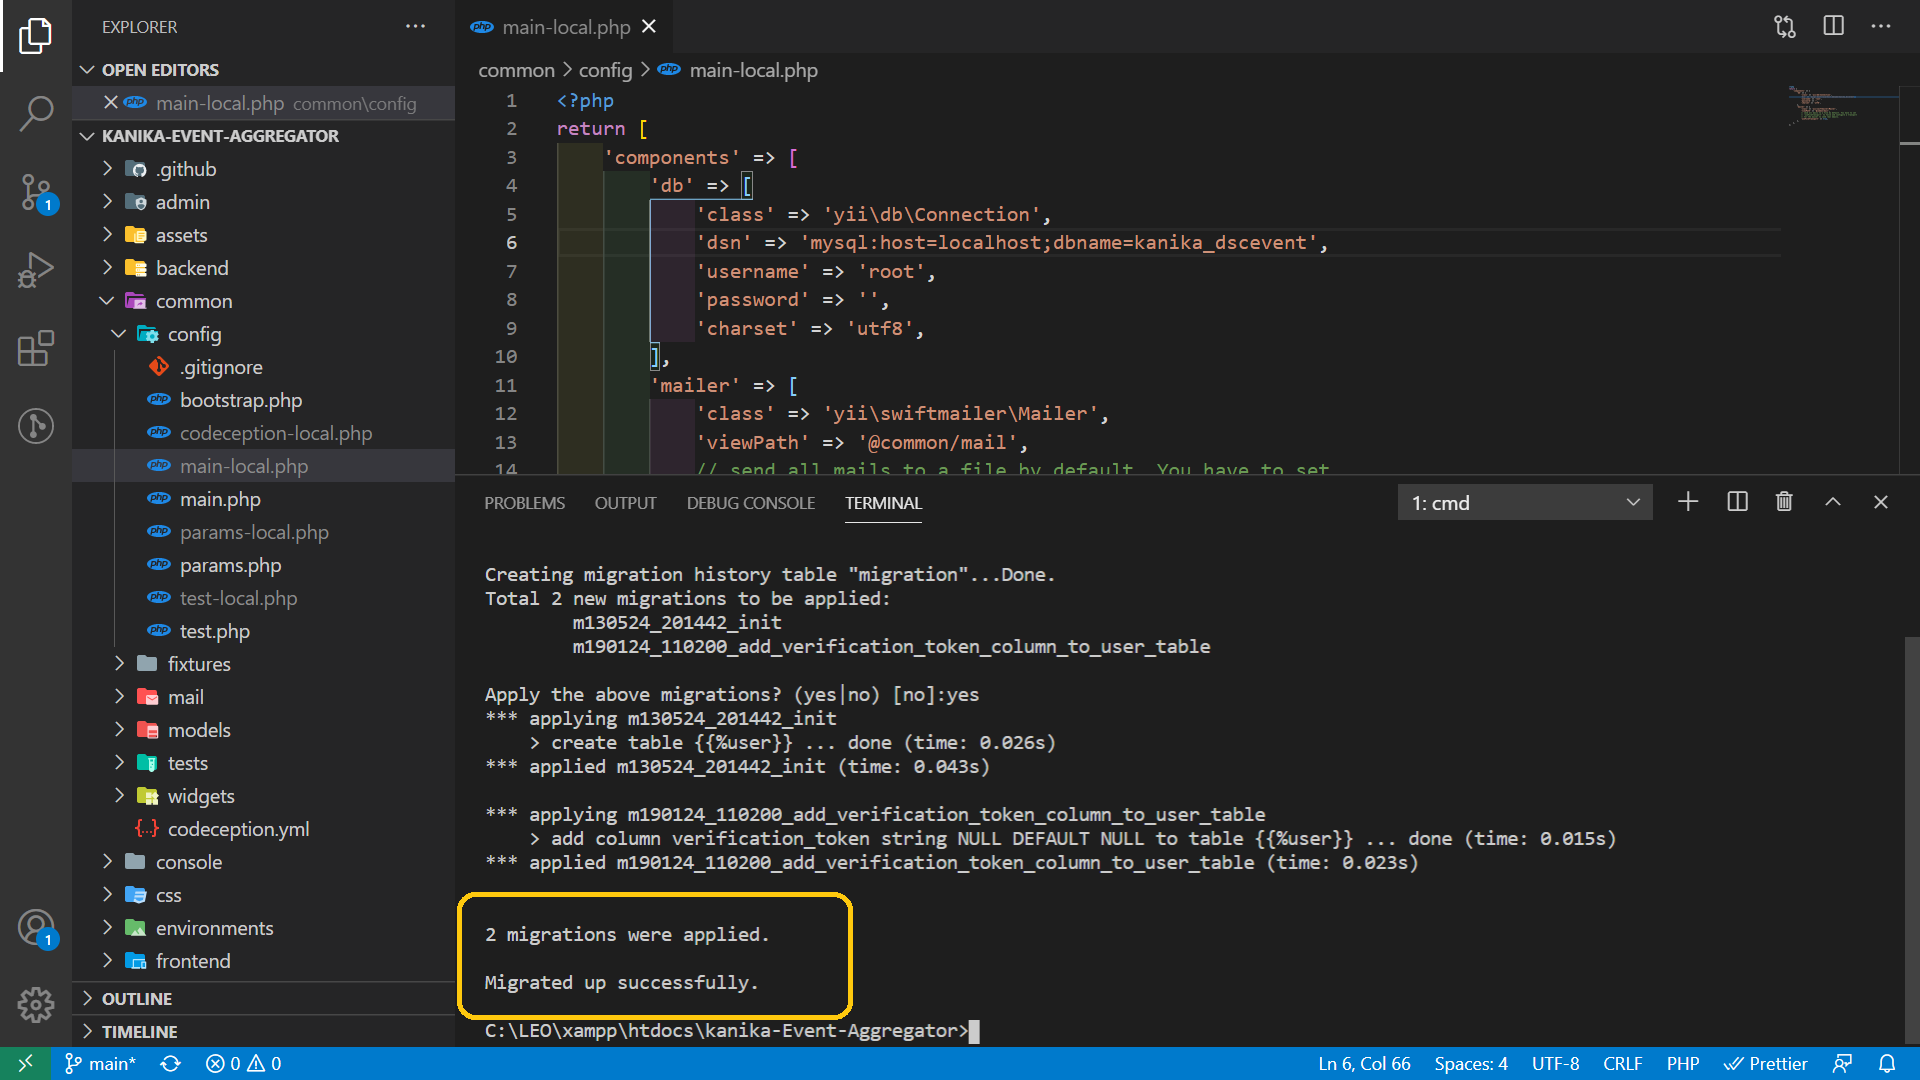Screen dimensions: 1920x1080
Task: Open codeception.yml file
Action: click(x=264, y=829)
